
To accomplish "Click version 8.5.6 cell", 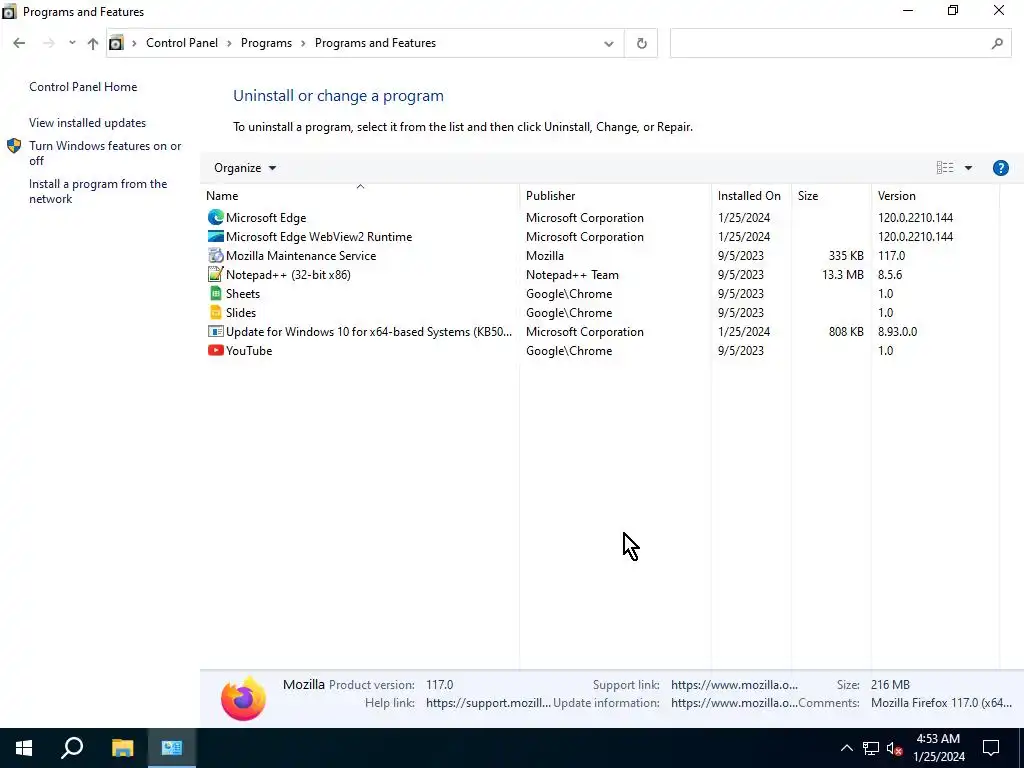I will coord(890,274).
